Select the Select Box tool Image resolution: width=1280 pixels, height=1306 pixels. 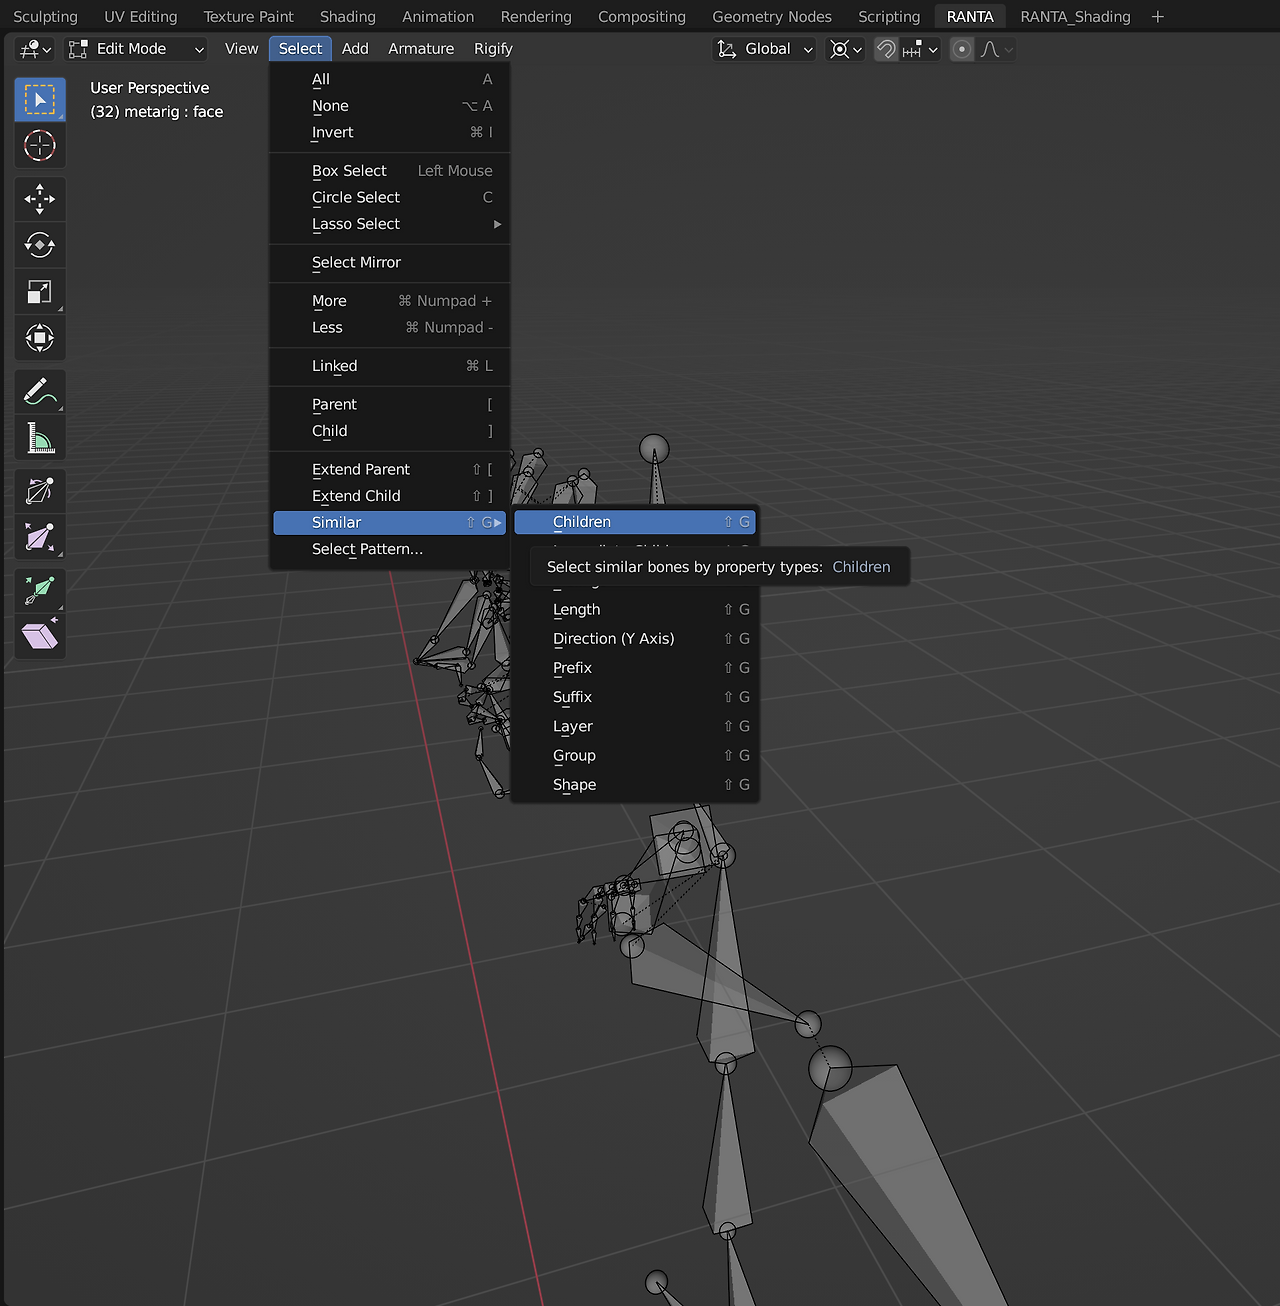point(40,100)
